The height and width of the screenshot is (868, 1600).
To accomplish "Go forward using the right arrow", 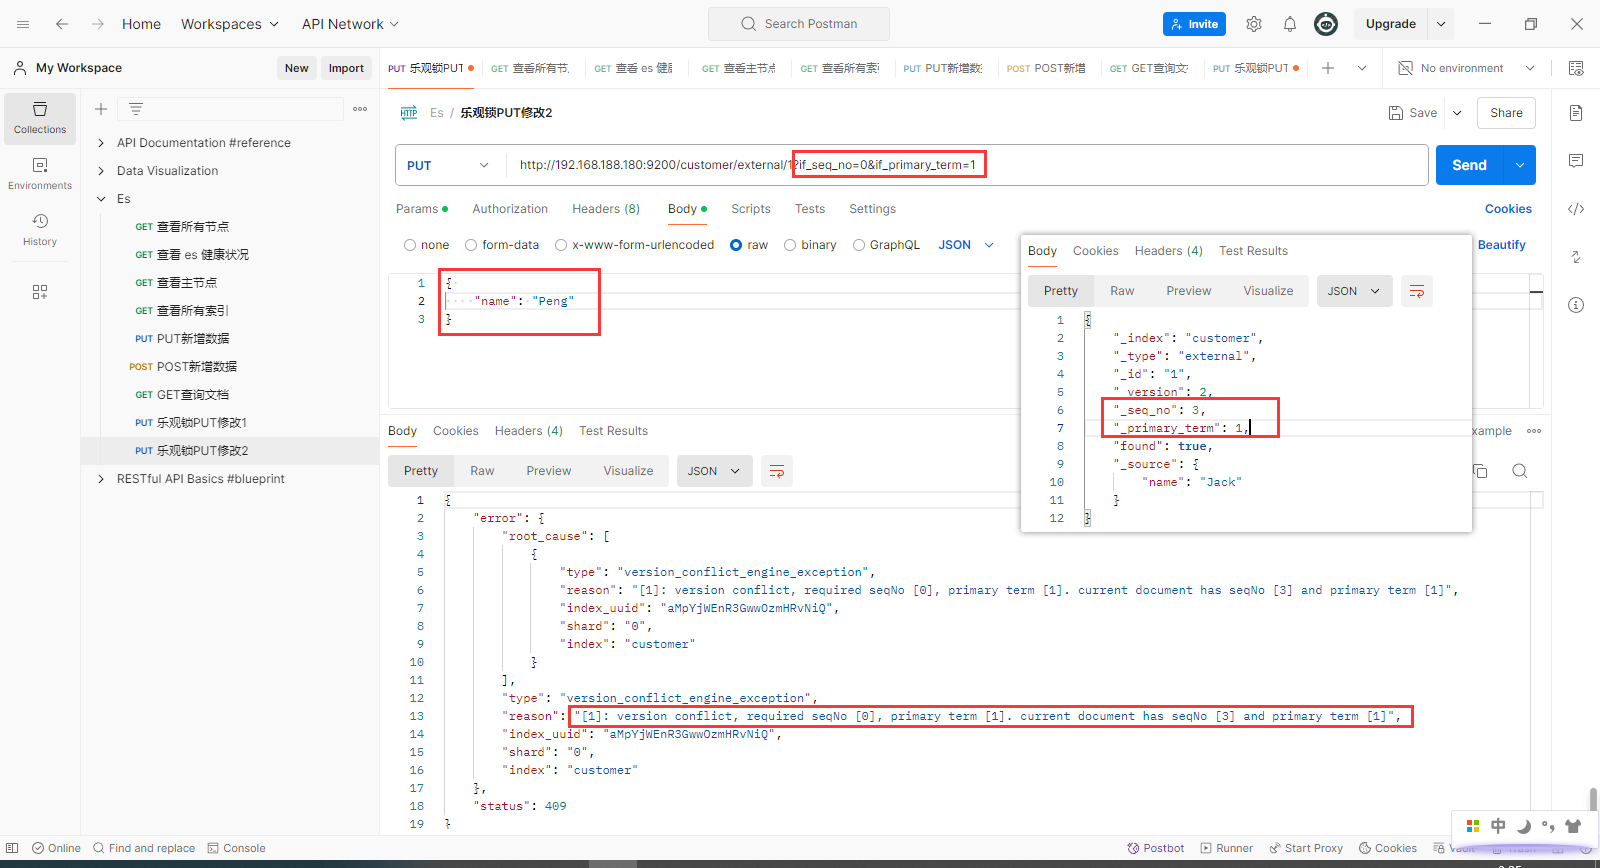I will pos(97,24).
